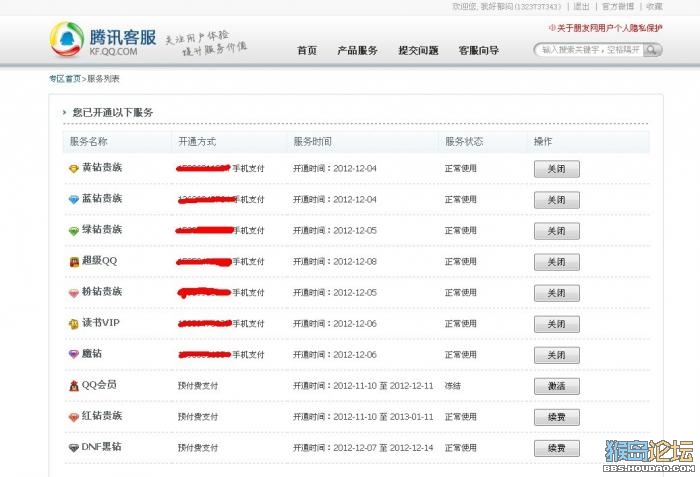Select the 粉钻贵族 service name
The image size is (700, 477).
(x=102, y=292)
